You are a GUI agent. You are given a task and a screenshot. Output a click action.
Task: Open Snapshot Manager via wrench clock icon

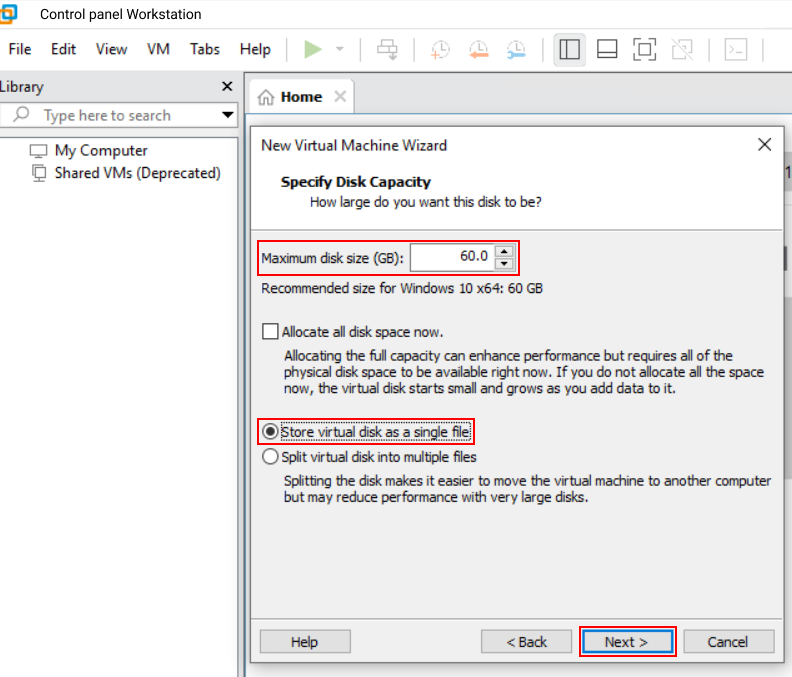coord(516,49)
